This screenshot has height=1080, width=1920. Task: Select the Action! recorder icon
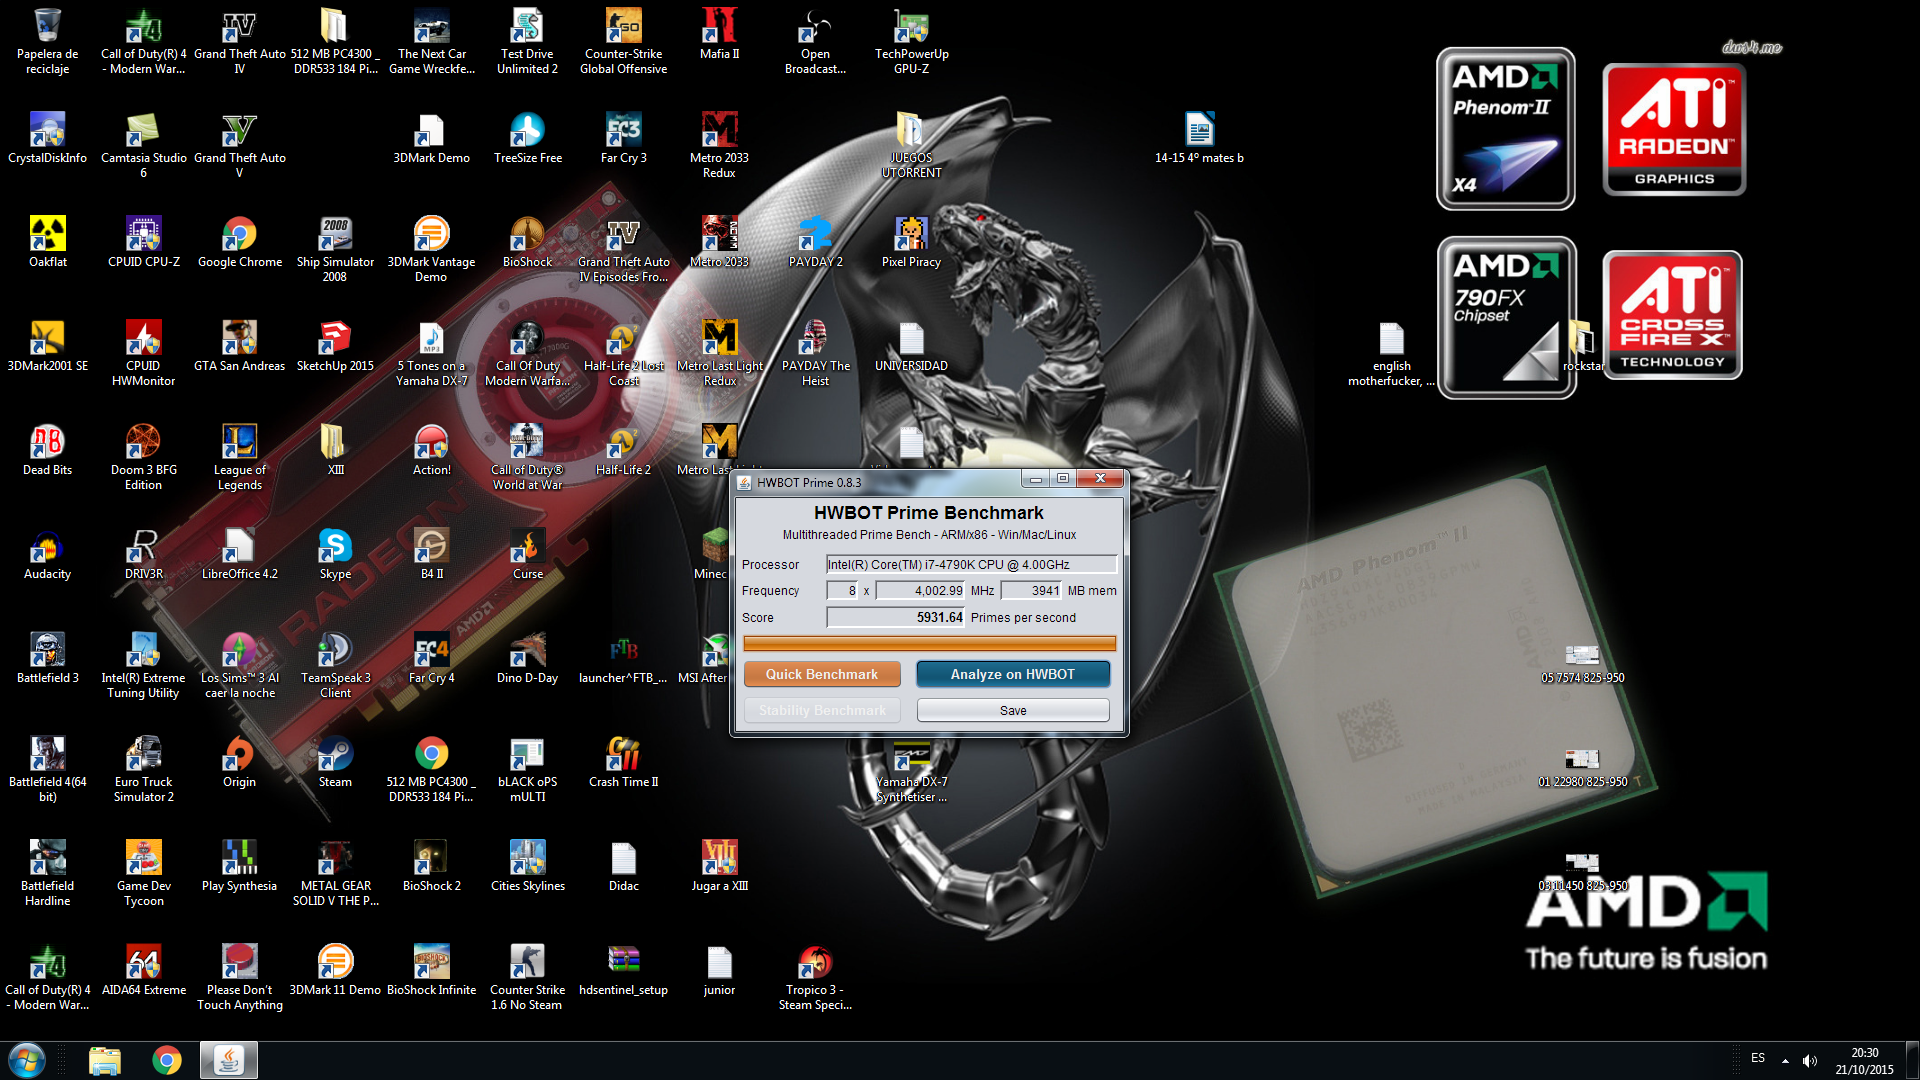[x=431, y=450]
